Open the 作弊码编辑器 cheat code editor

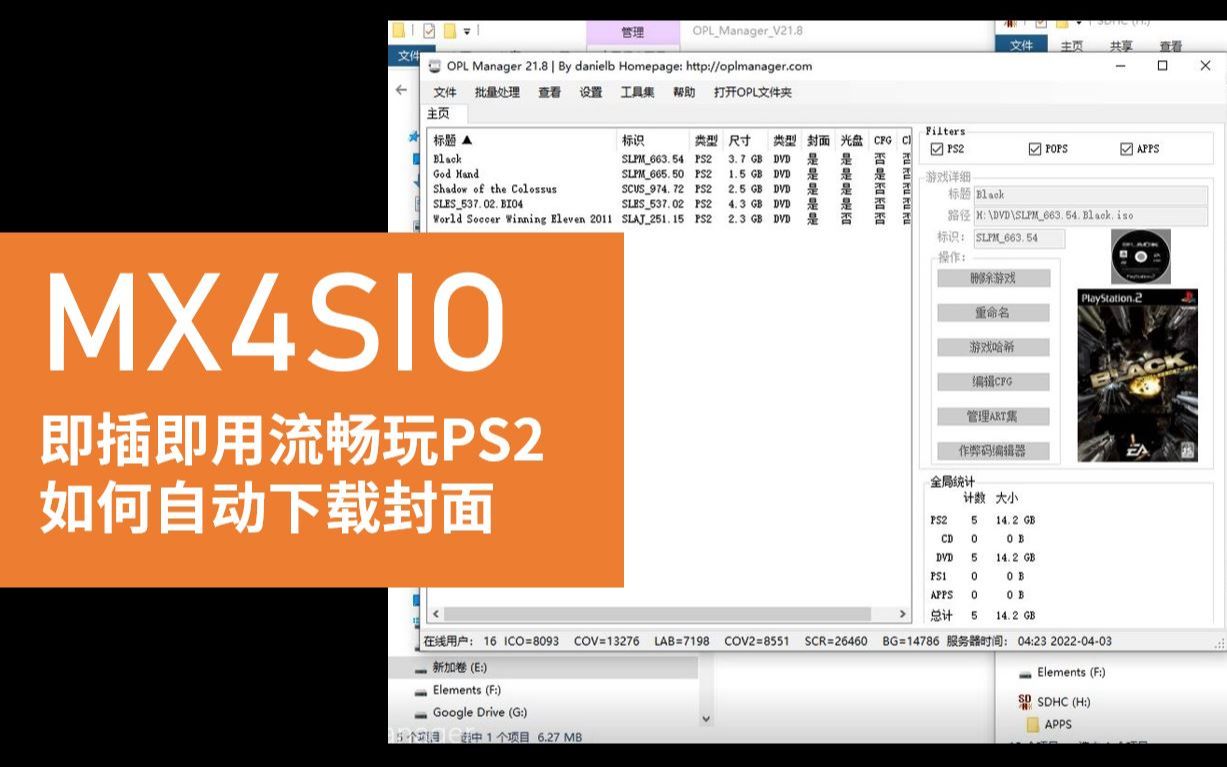(x=992, y=450)
